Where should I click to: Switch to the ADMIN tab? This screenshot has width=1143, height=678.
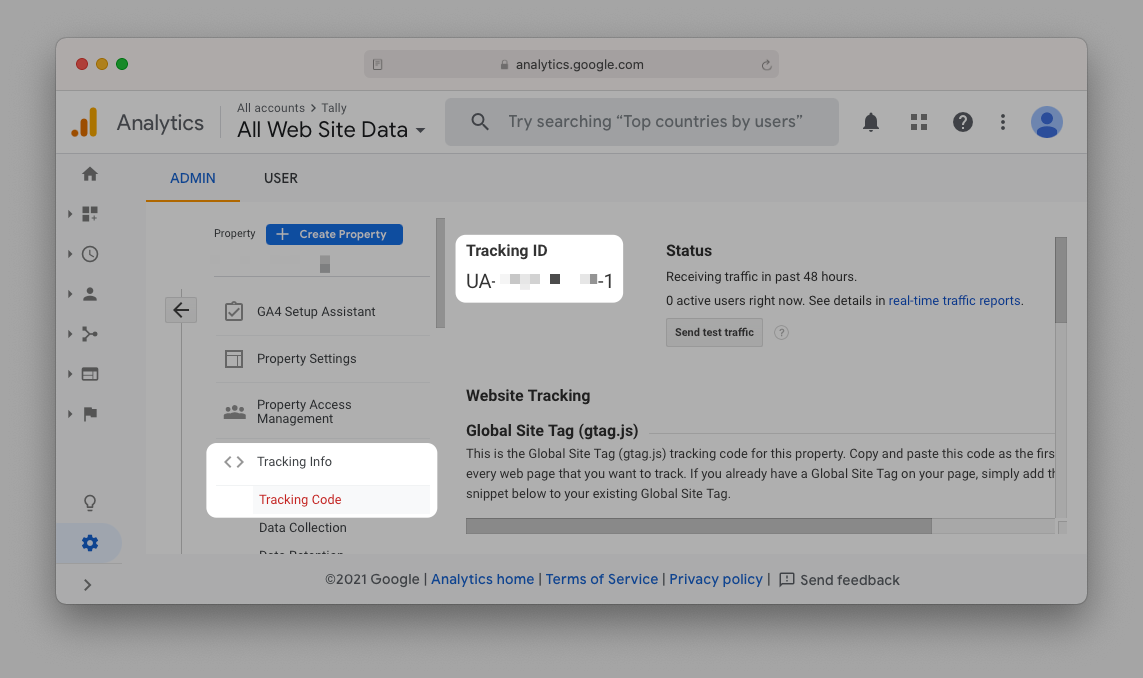point(192,178)
